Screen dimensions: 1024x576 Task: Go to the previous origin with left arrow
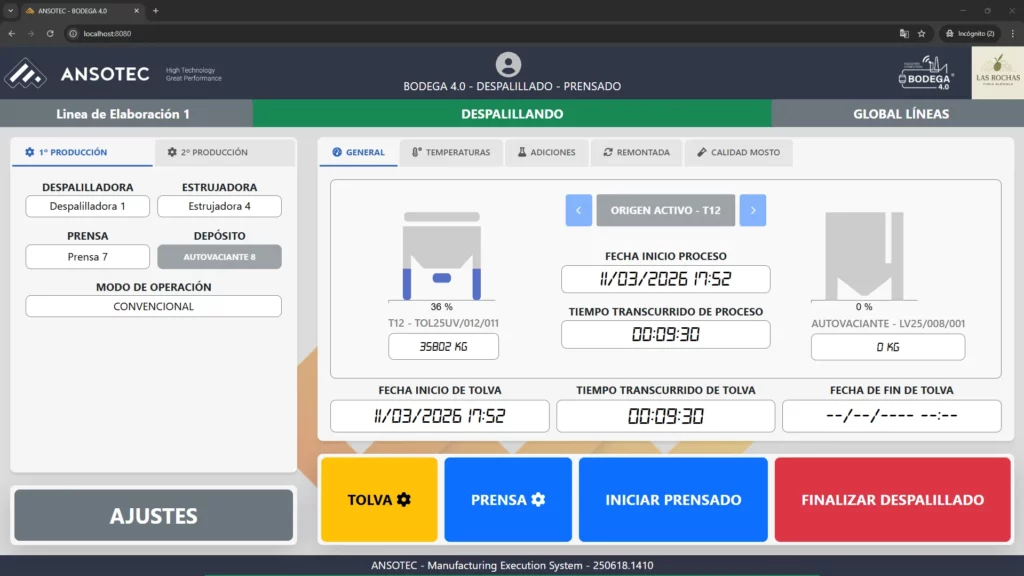(x=579, y=210)
